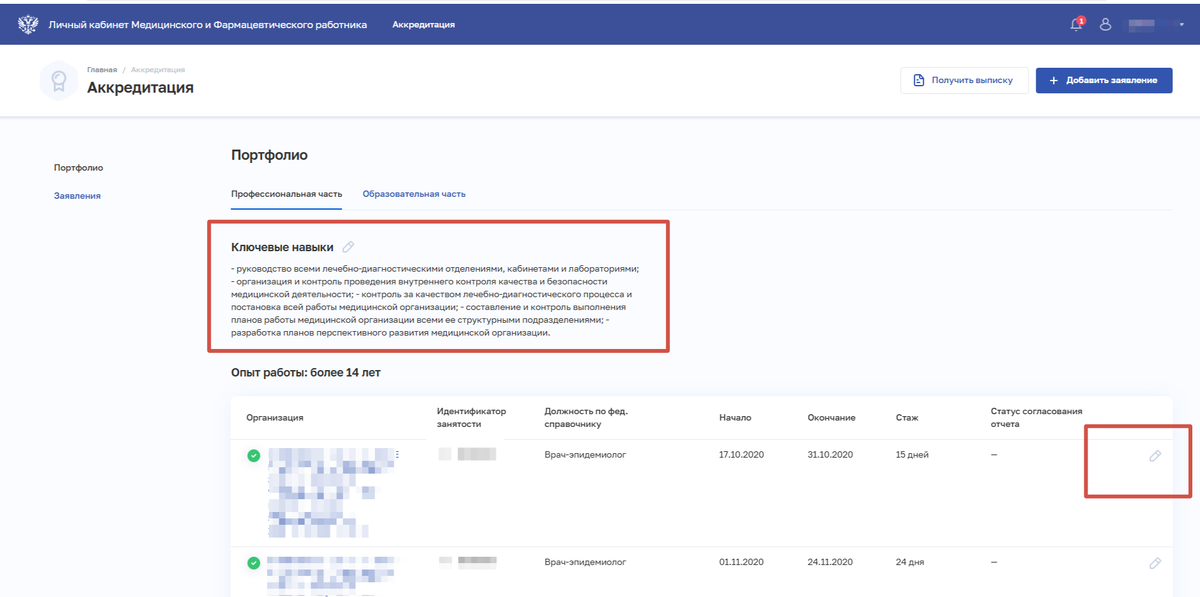Go to Главная breadcrumb link

coord(102,69)
